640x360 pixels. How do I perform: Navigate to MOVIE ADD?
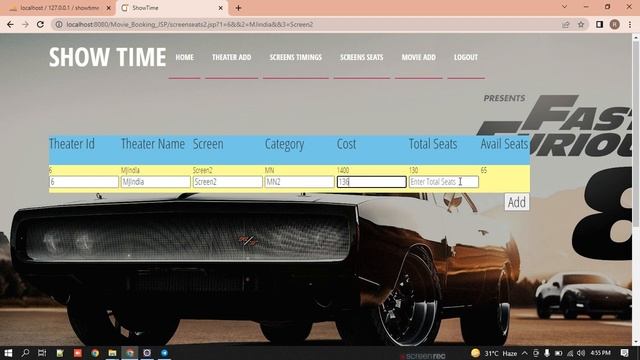click(418, 57)
